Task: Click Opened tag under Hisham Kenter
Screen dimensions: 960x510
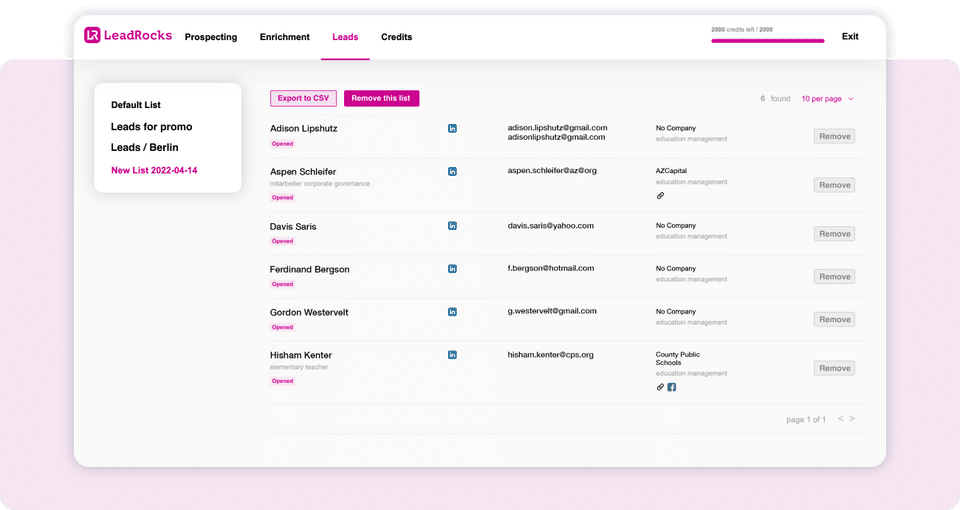Action: point(282,381)
